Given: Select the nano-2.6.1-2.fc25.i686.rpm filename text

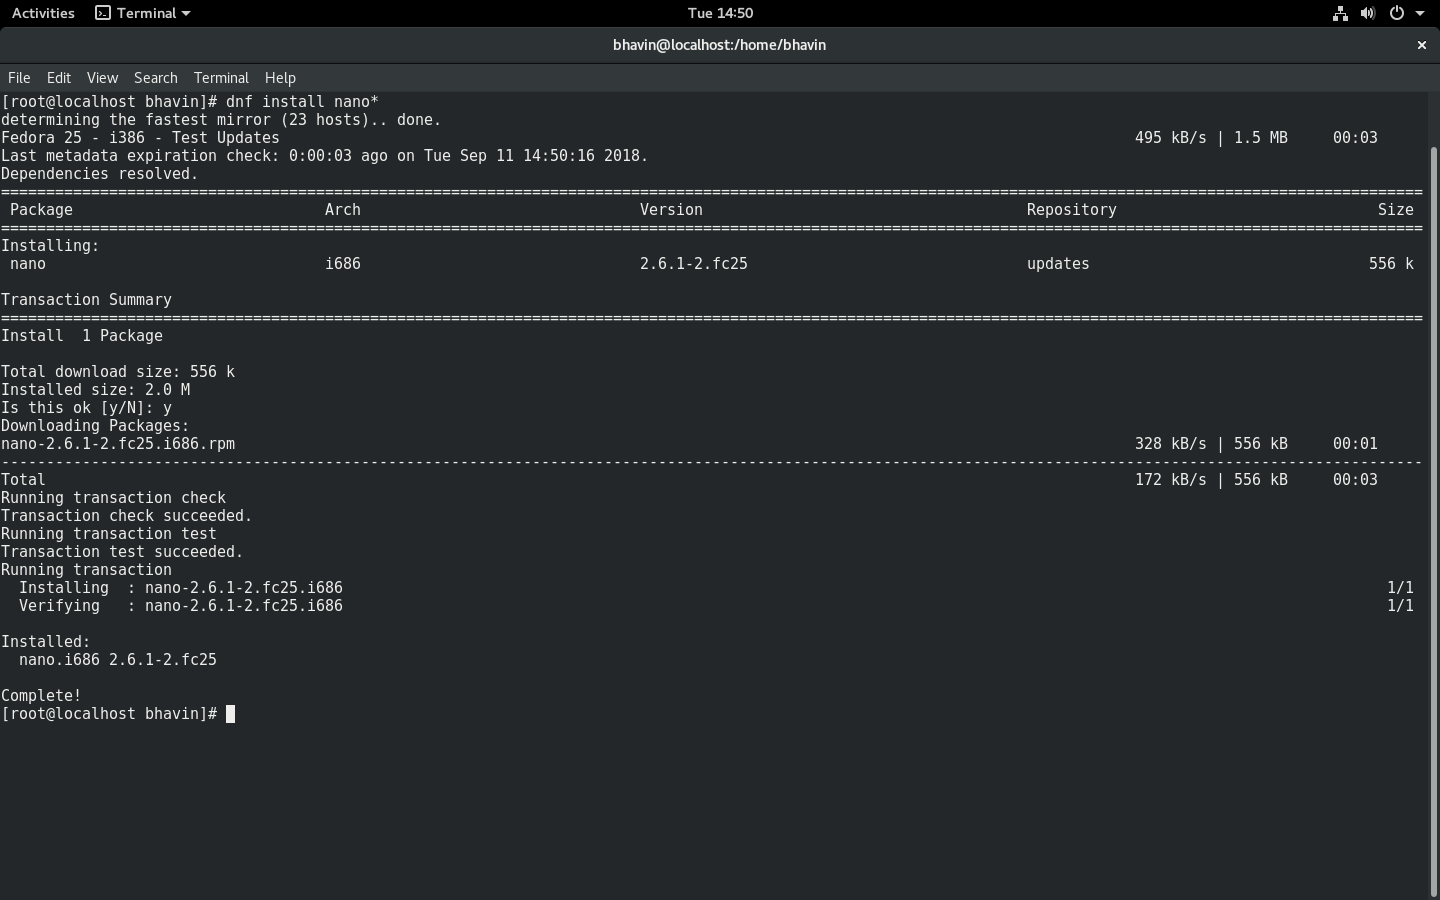Looking at the screenshot, I should [x=118, y=444].
